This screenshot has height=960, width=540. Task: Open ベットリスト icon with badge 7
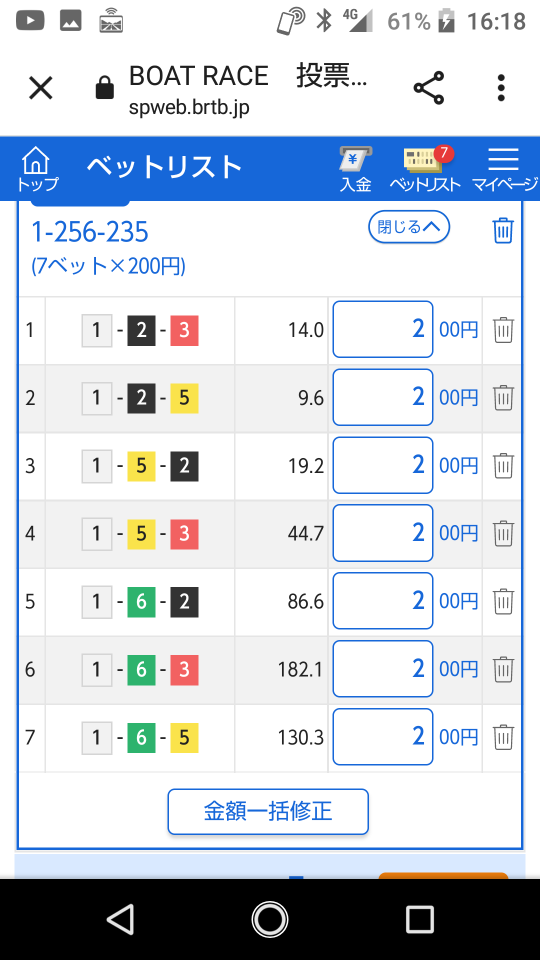tap(424, 169)
